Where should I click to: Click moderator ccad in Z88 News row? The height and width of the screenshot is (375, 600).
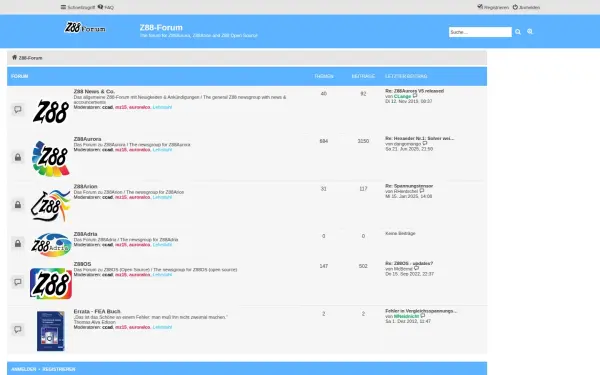click(x=108, y=108)
